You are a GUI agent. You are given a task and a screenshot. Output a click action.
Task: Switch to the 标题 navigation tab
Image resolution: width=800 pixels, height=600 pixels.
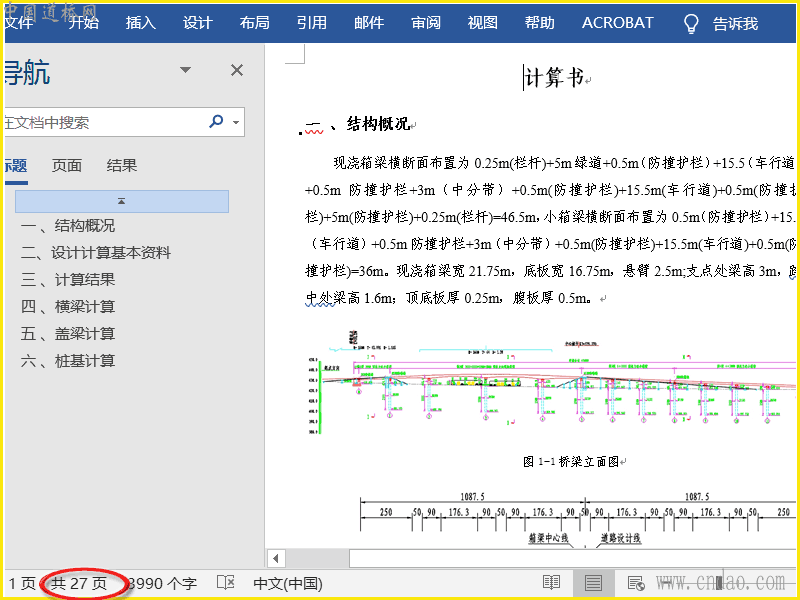pyautogui.click(x=16, y=165)
